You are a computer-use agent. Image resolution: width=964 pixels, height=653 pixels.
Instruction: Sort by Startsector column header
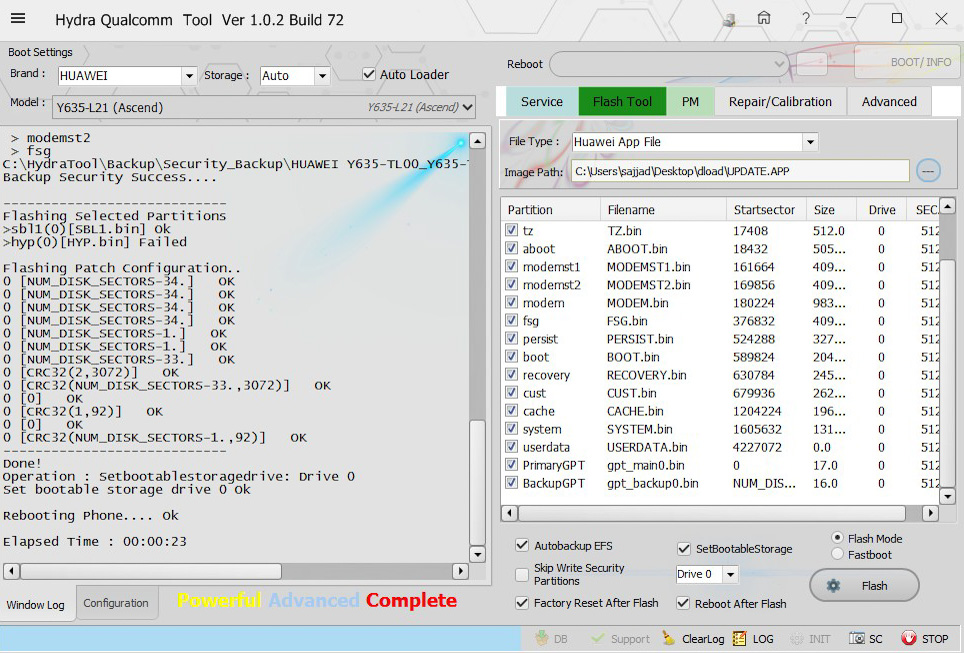(x=765, y=210)
